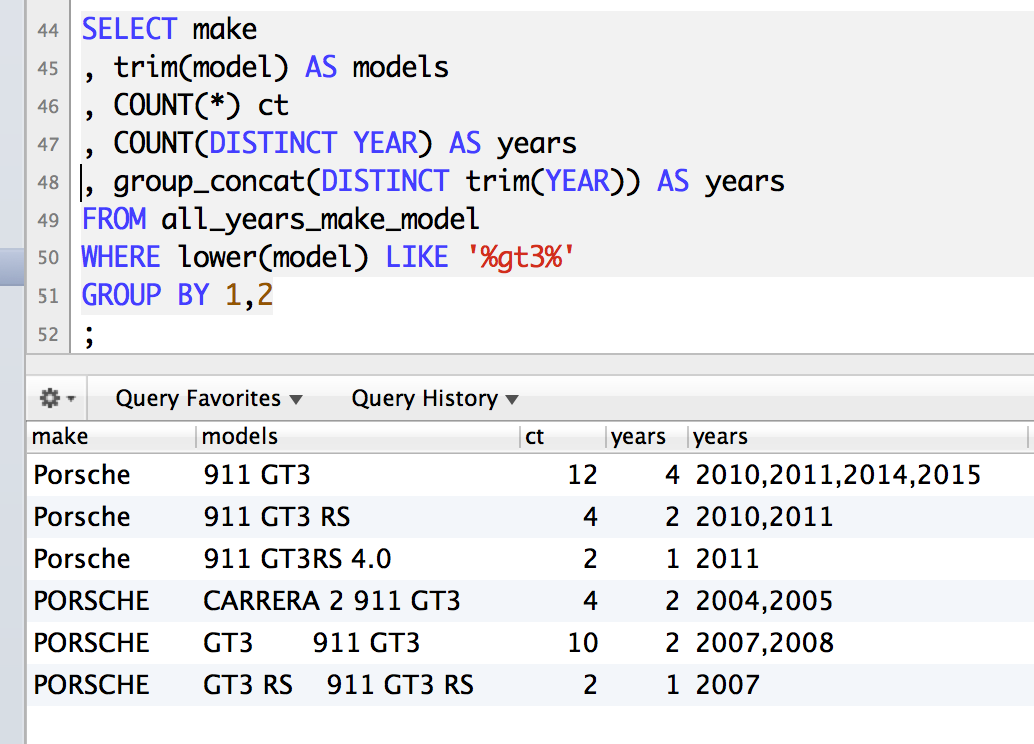Click years cell 2010,2011,2014,2015

click(838, 475)
